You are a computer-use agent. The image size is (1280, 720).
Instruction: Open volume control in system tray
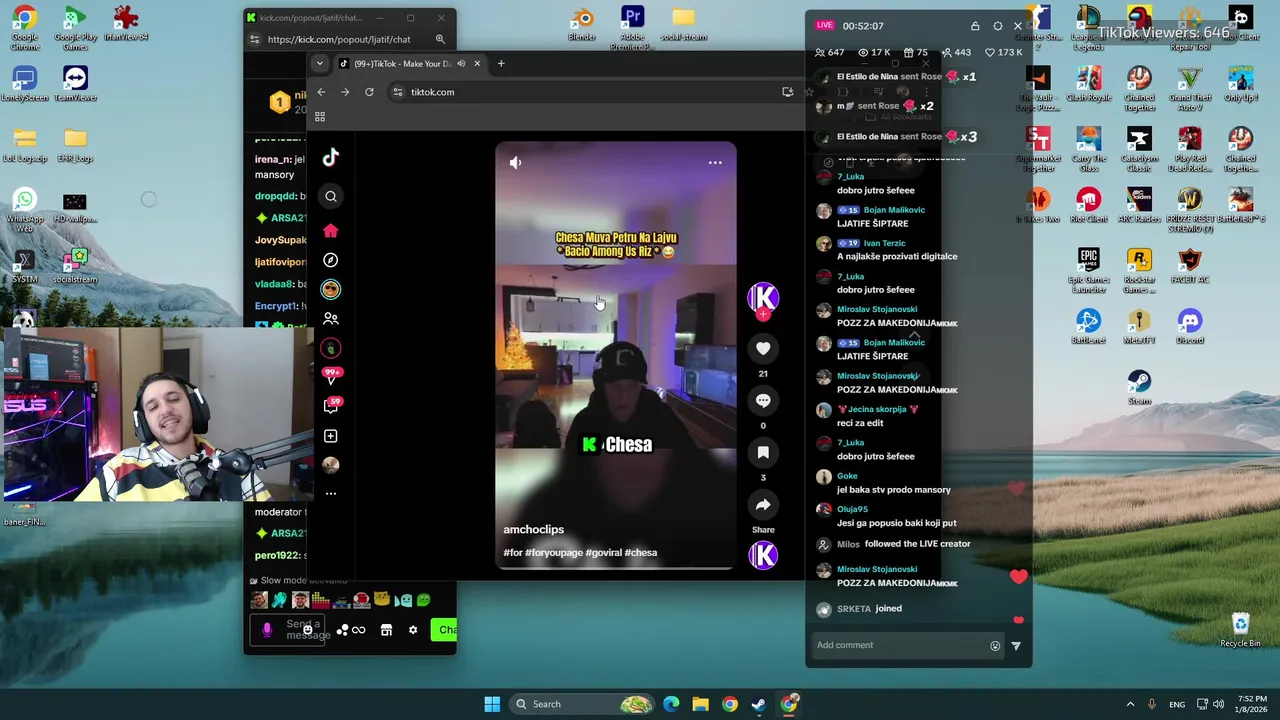(x=1220, y=704)
